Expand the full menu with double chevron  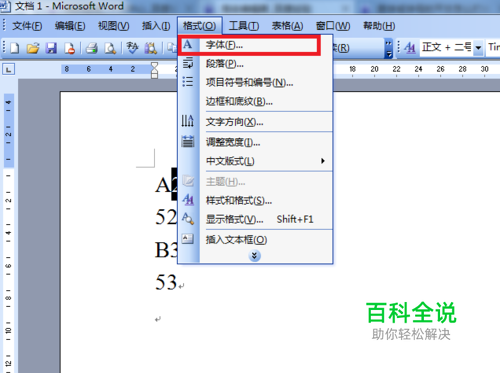coord(254,256)
